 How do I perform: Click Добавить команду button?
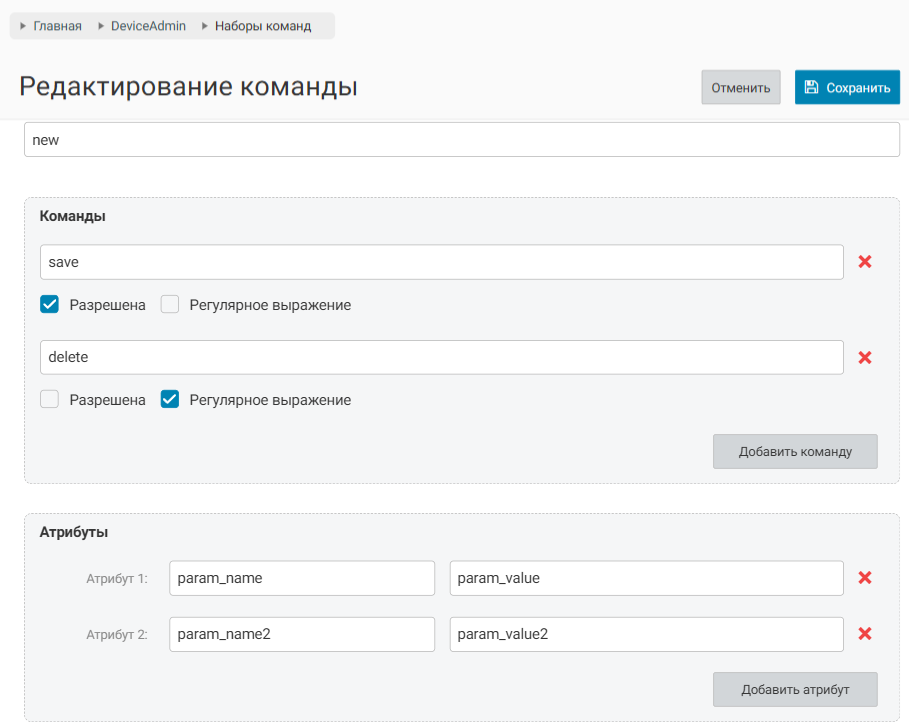click(x=795, y=451)
